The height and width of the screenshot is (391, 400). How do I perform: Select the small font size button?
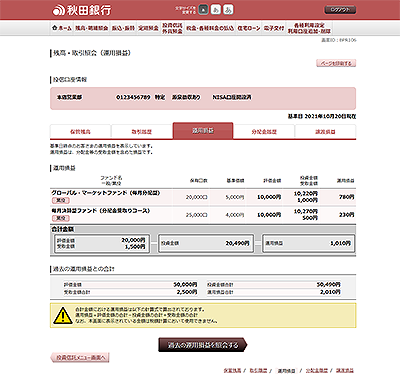pos(204,10)
